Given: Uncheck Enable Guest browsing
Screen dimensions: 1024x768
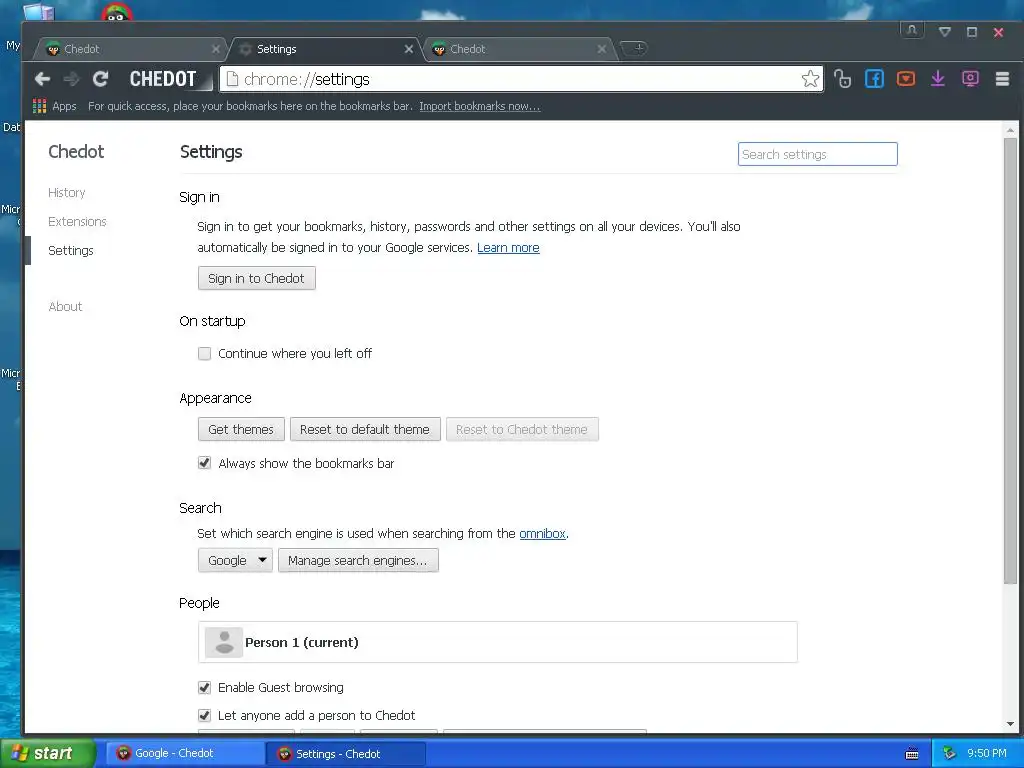Looking at the screenshot, I should [204, 687].
